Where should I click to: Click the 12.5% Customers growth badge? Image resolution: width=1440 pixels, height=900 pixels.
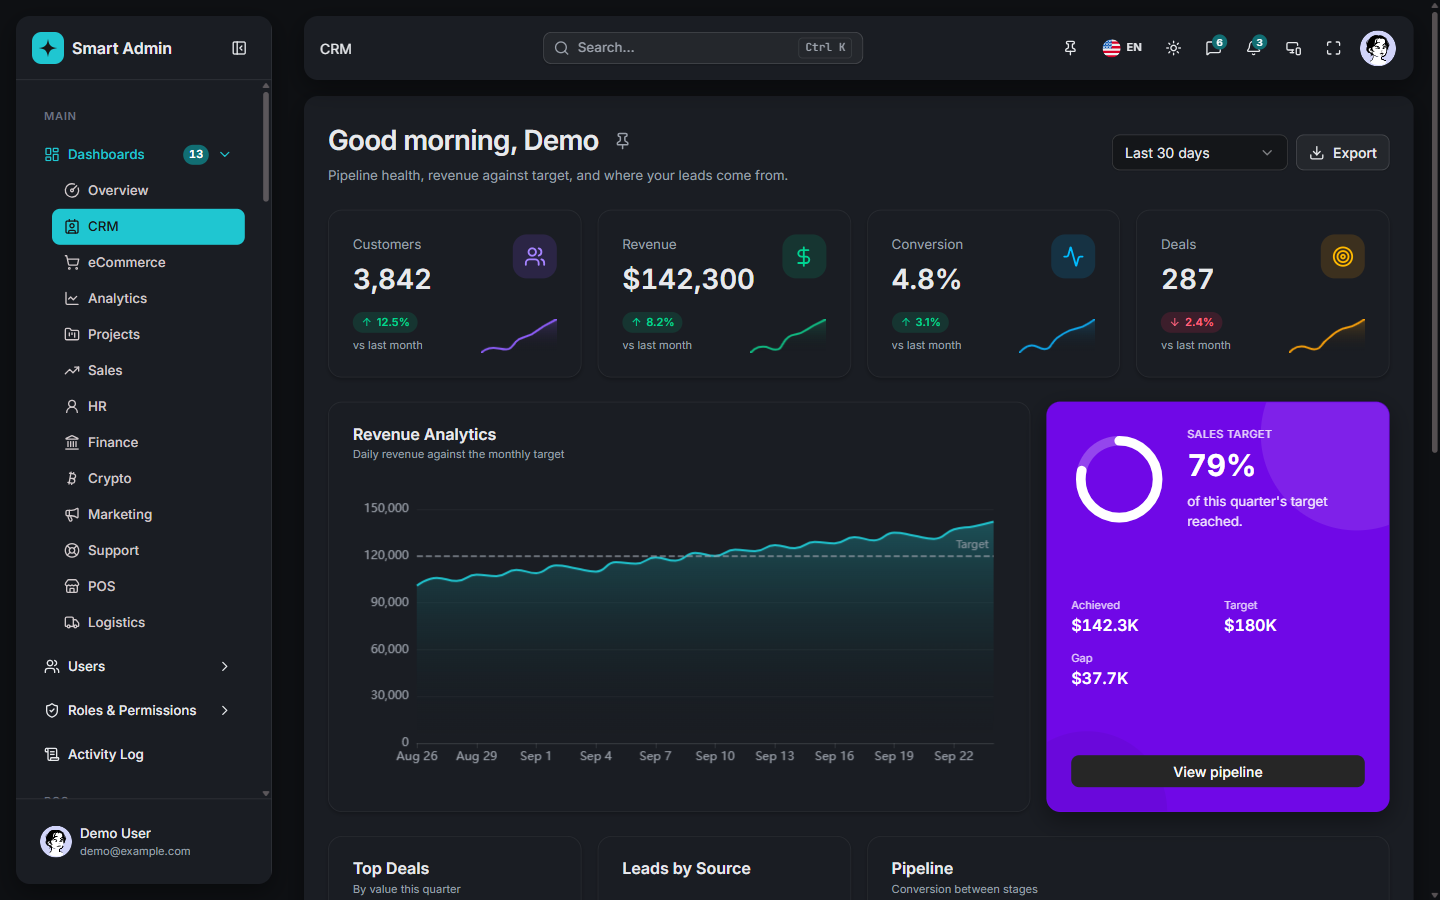click(x=386, y=322)
